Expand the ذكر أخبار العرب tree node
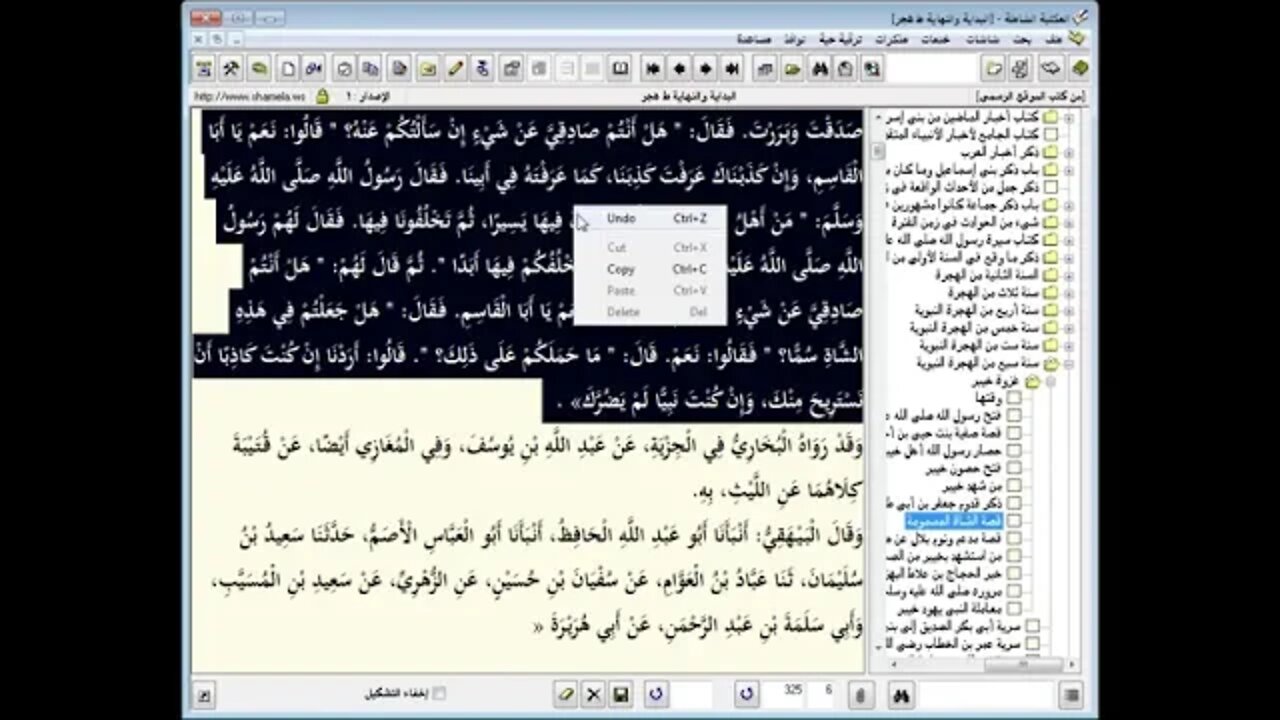Viewport: 1280px width, 720px height. point(1068,151)
